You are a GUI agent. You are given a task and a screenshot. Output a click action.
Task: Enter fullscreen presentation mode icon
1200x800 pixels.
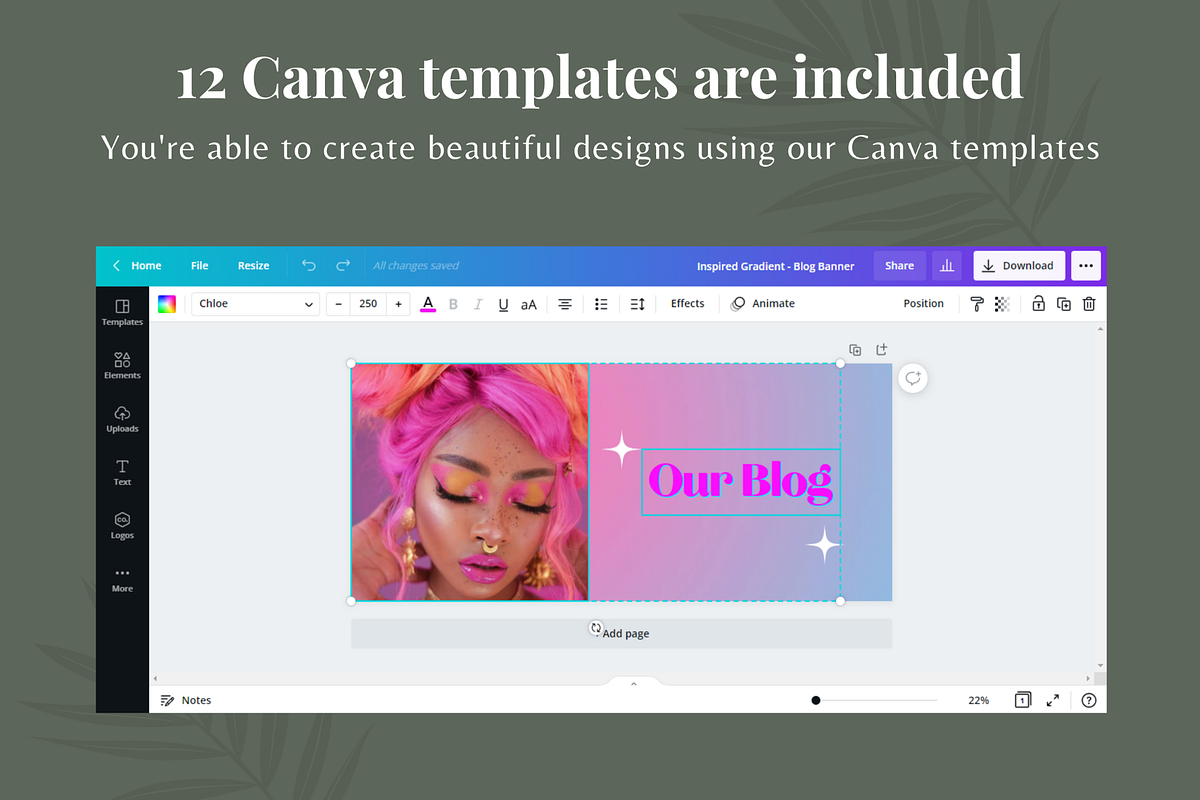(1053, 700)
